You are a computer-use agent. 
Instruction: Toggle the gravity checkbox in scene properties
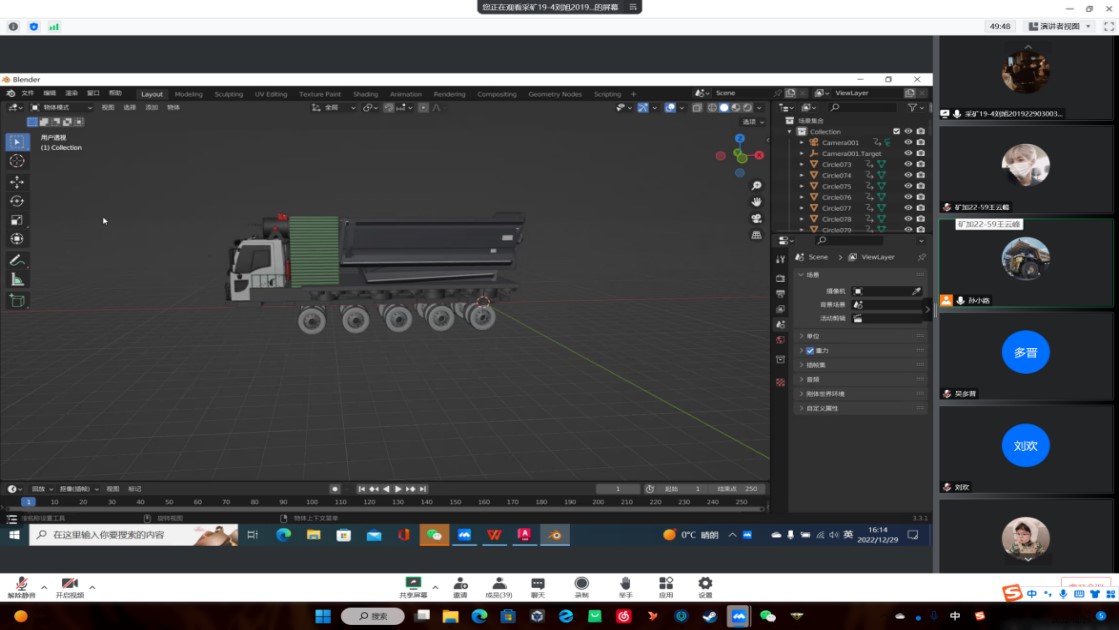pyautogui.click(x=810, y=351)
